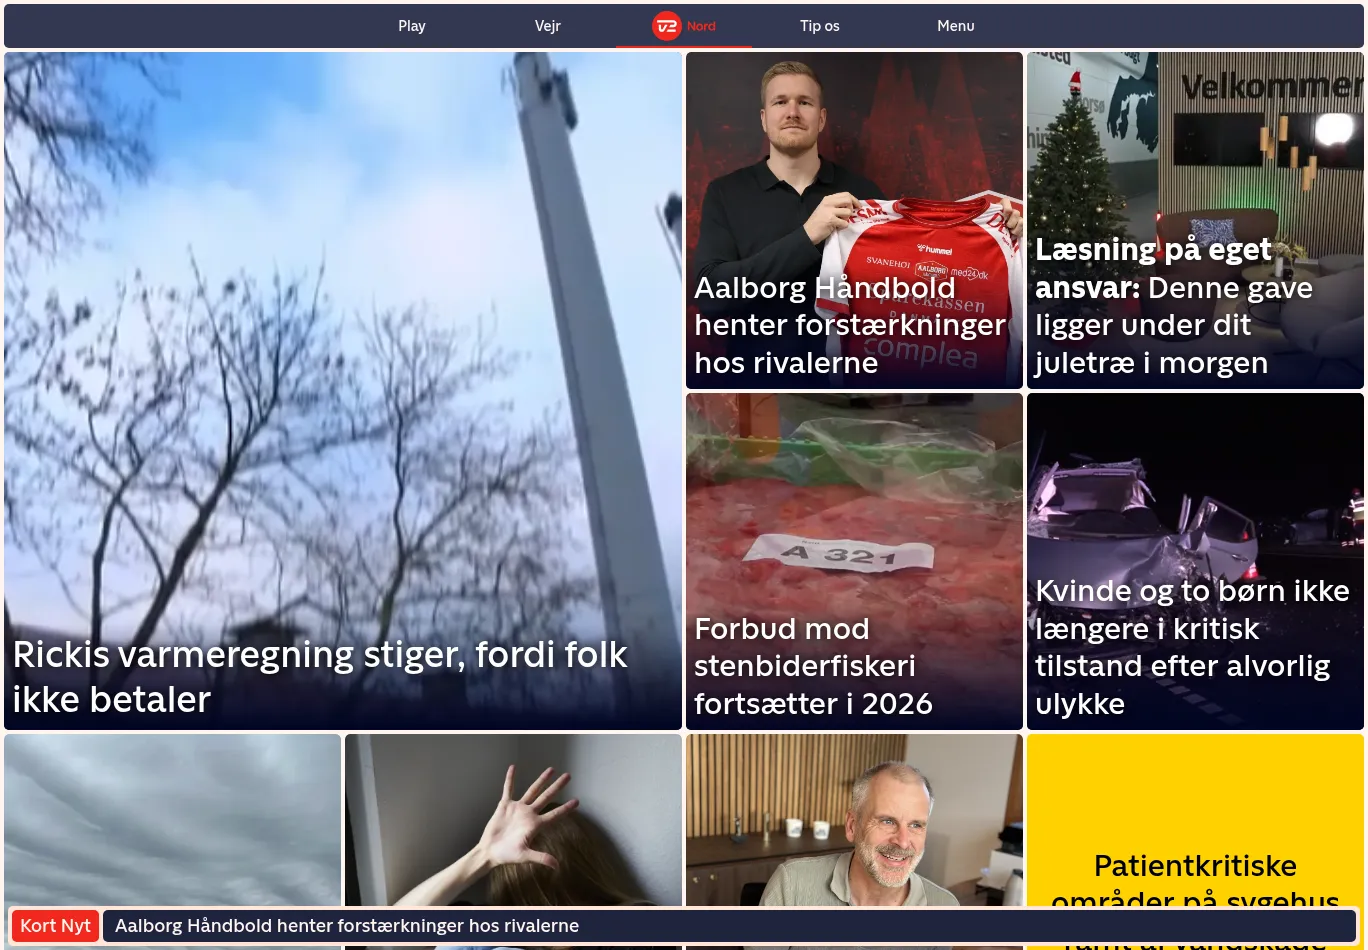Open story showing a raised hand
The width and height of the screenshot is (1368, 950).
pos(513,820)
